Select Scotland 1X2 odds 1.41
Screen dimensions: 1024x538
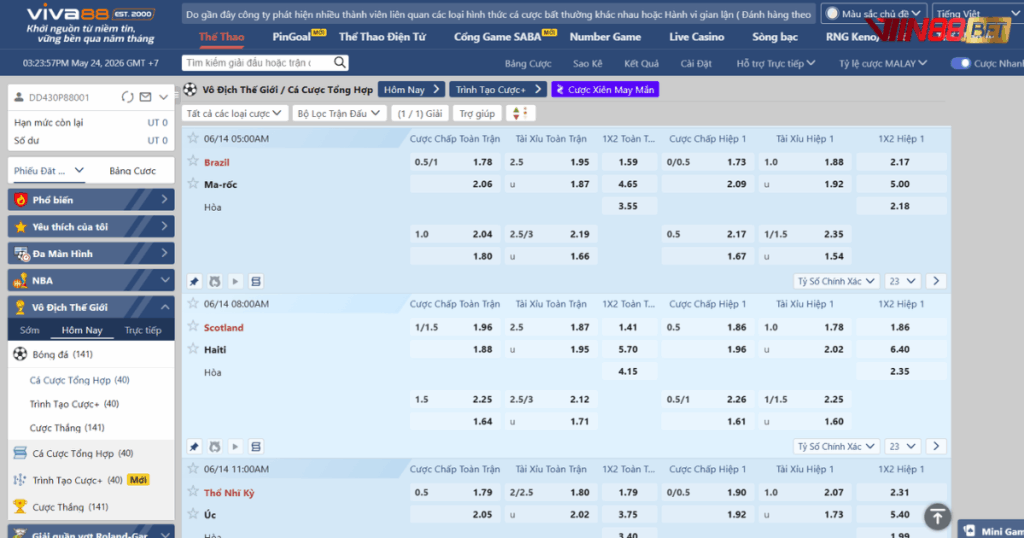click(x=628, y=327)
